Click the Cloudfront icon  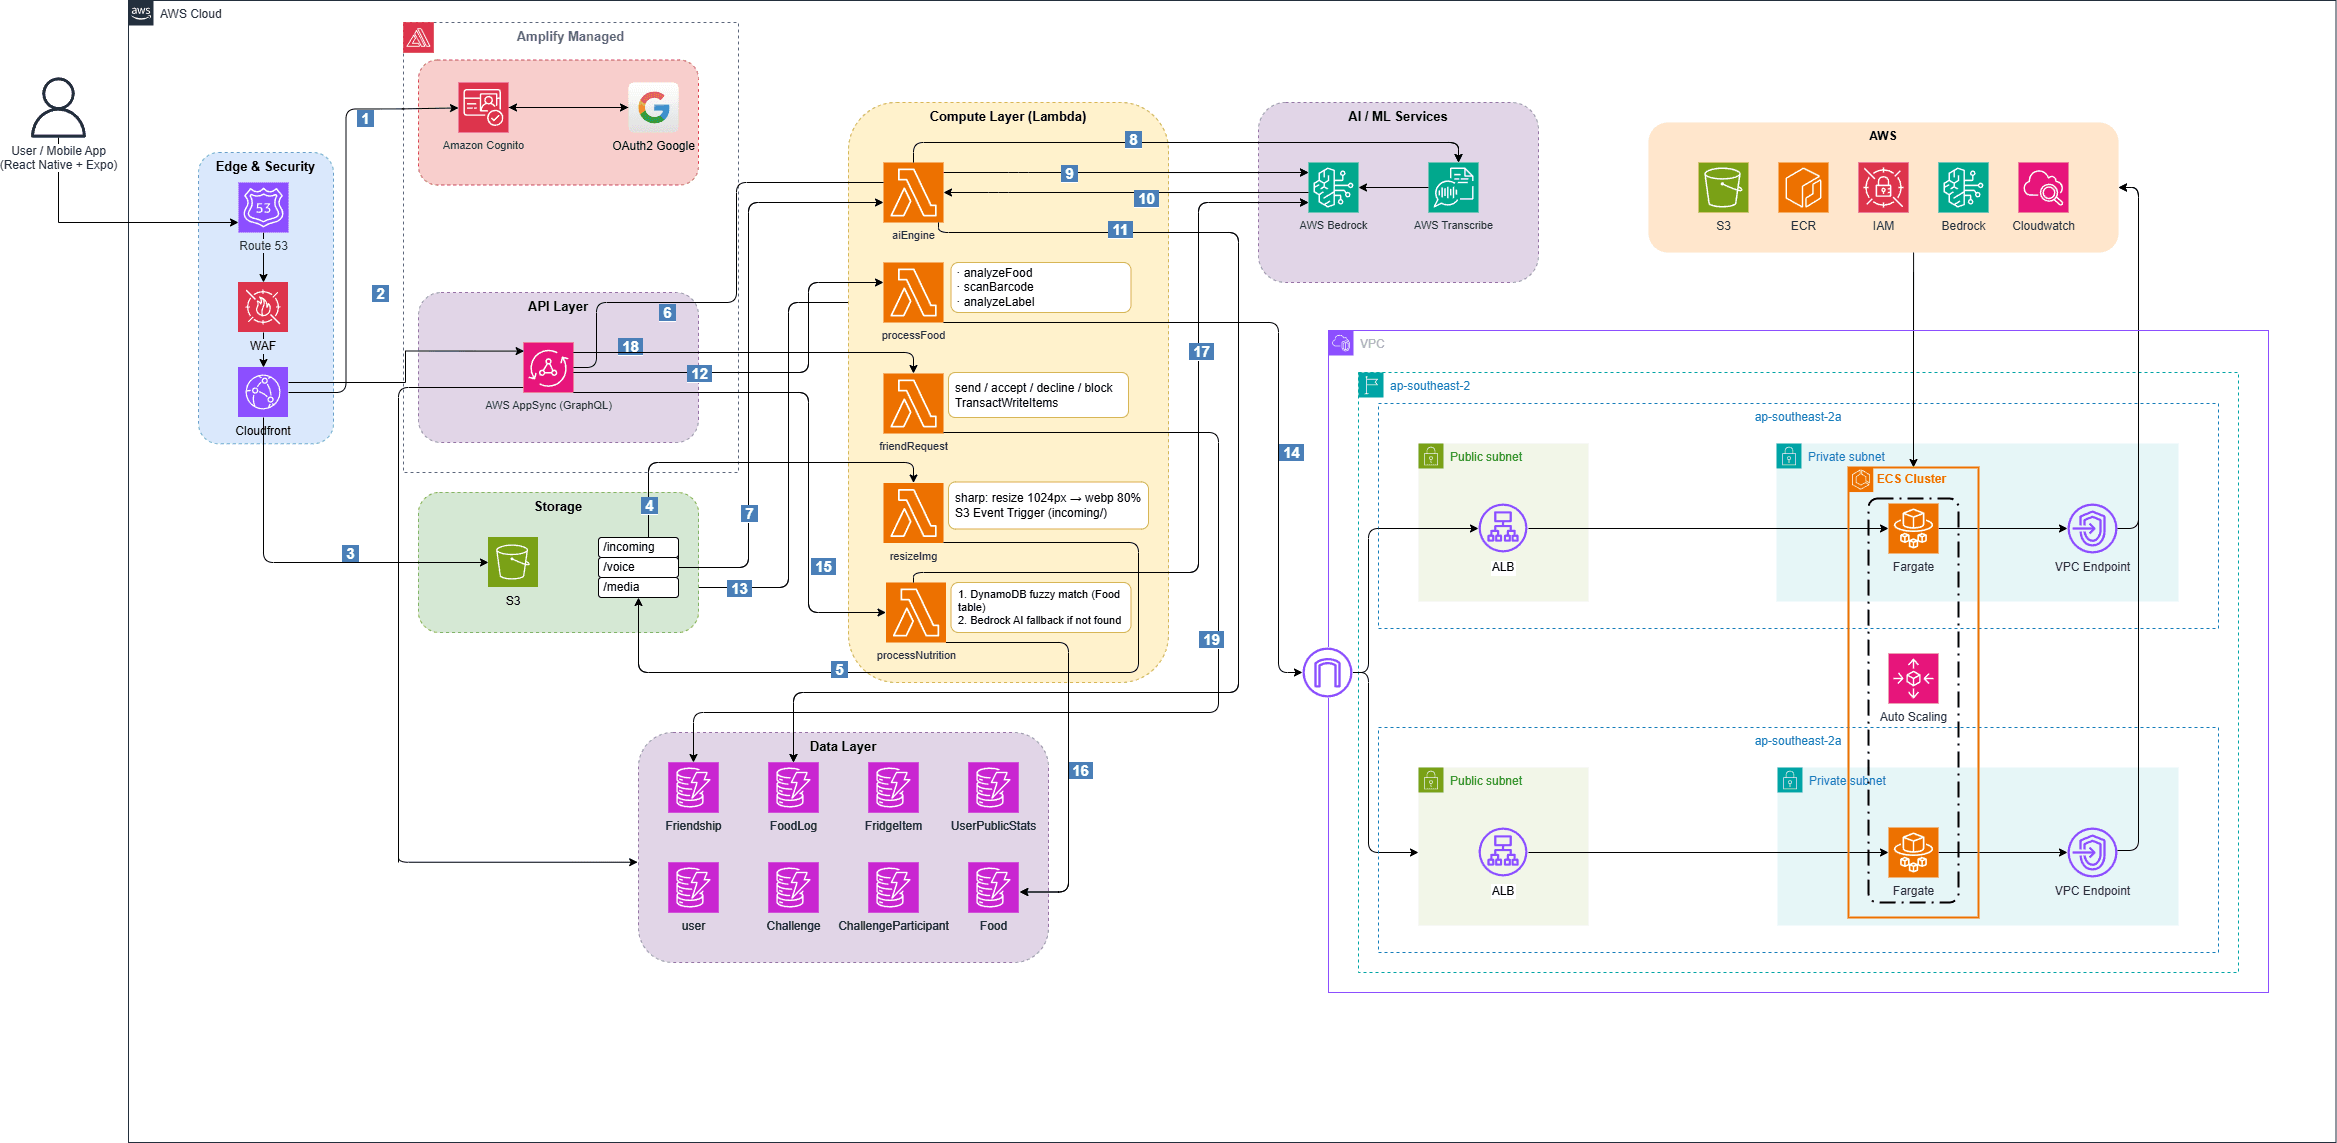point(263,392)
